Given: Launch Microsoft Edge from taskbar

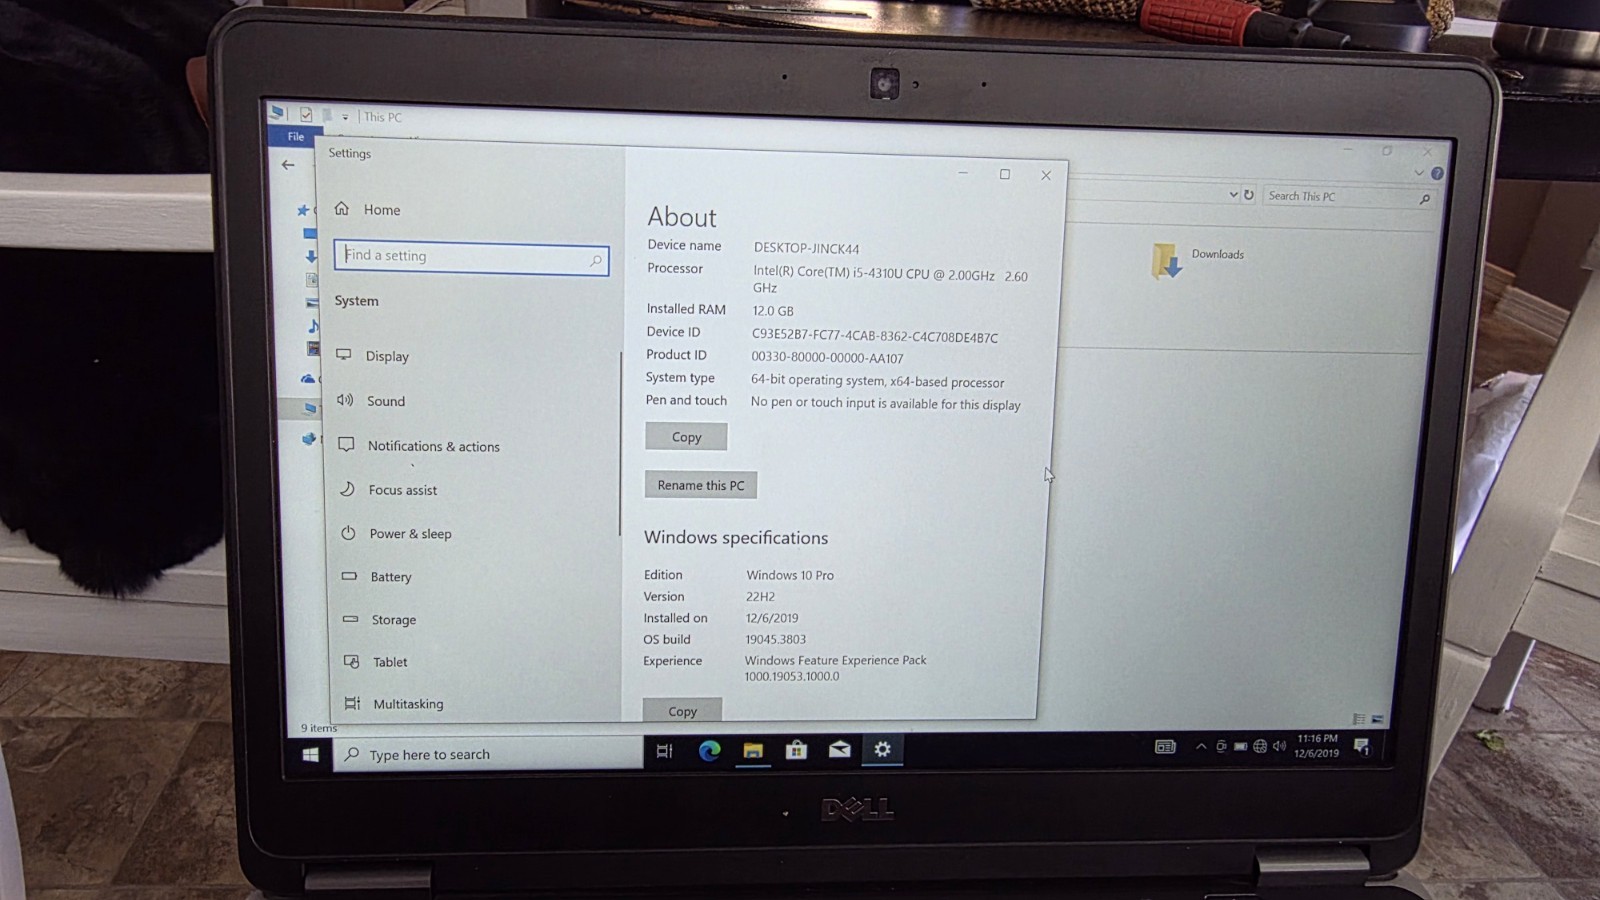Looking at the screenshot, I should pos(709,751).
